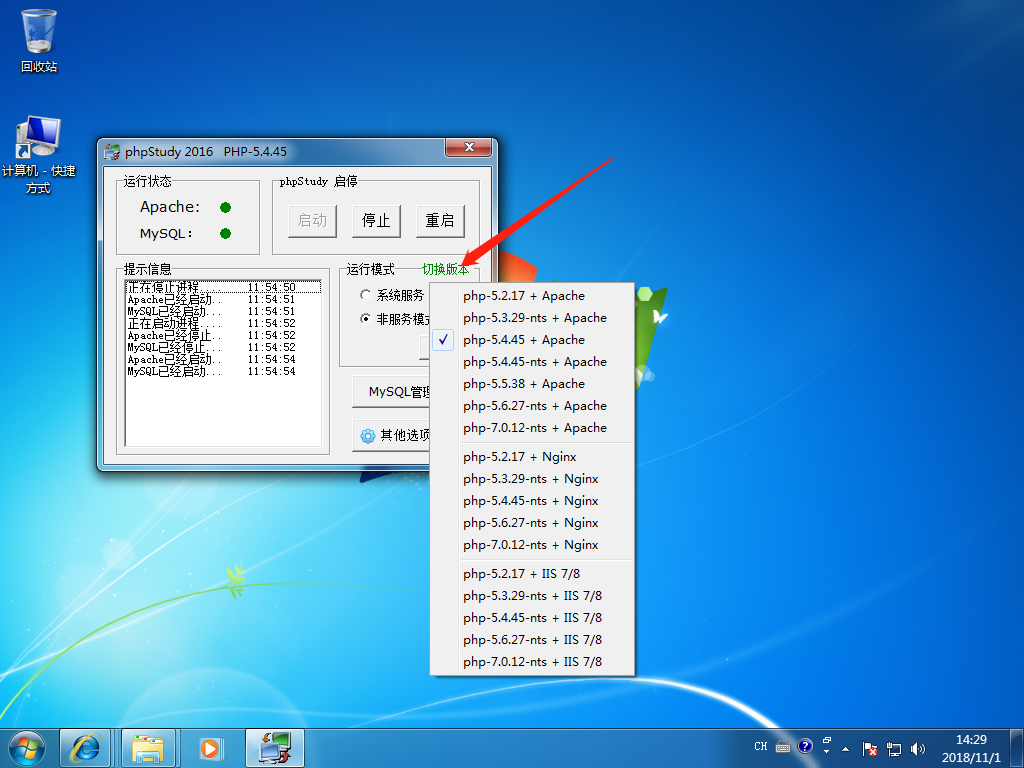The height and width of the screenshot is (768, 1024).
Task: Click the Apache green status indicator
Action: (x=225, y=208)
